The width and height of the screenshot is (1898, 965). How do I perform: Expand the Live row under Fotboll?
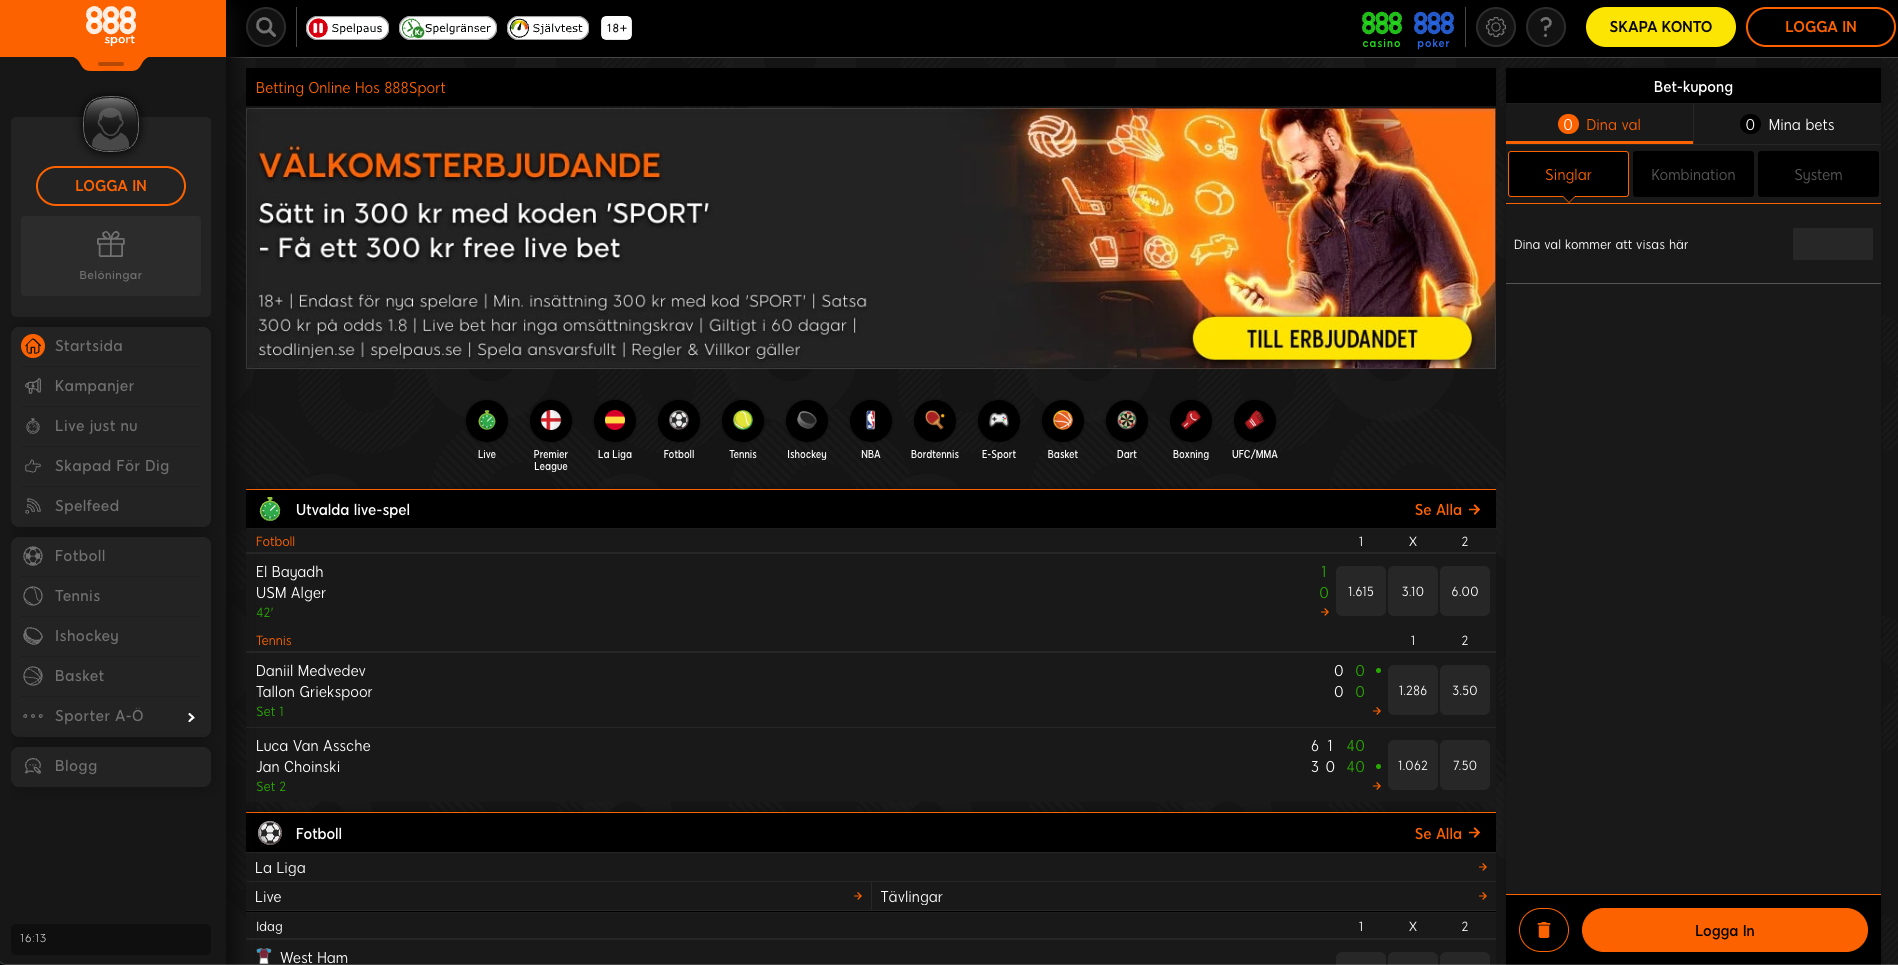(559, 896)
